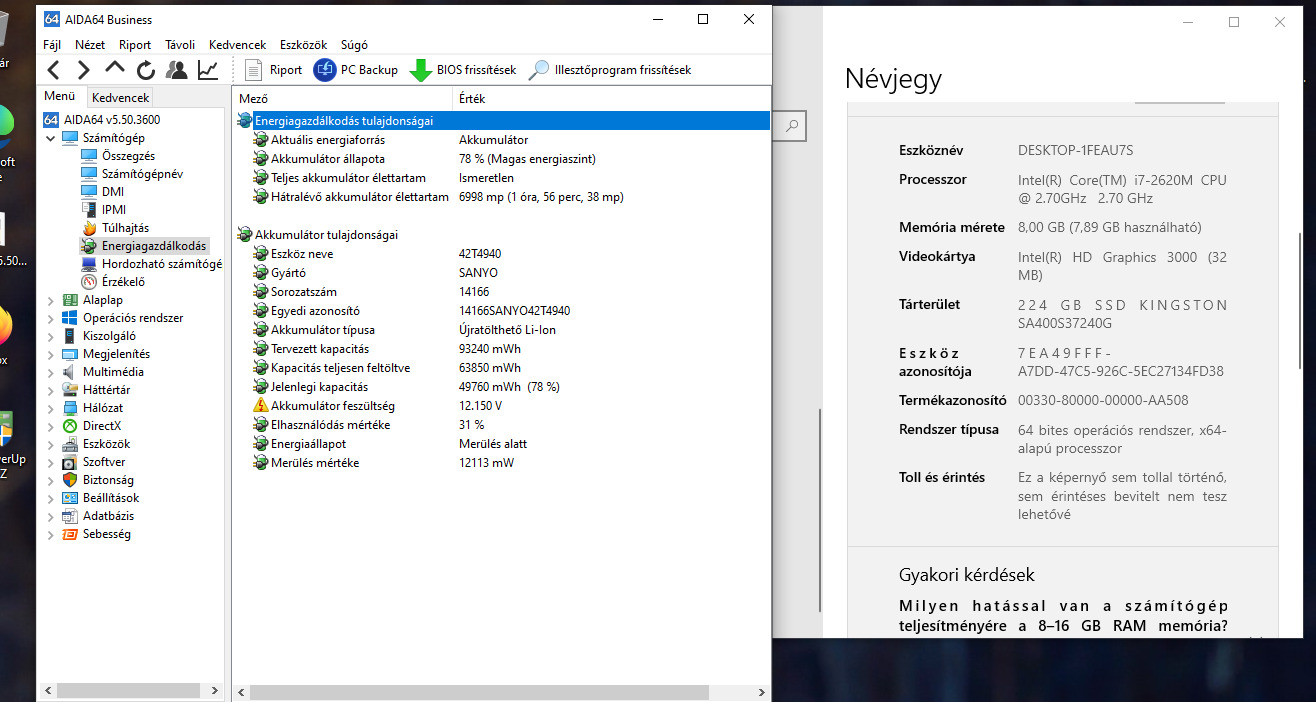Click the 14166SANYO42T4940 value
The height and width of the screenshot is (702, 1316).
514,311
